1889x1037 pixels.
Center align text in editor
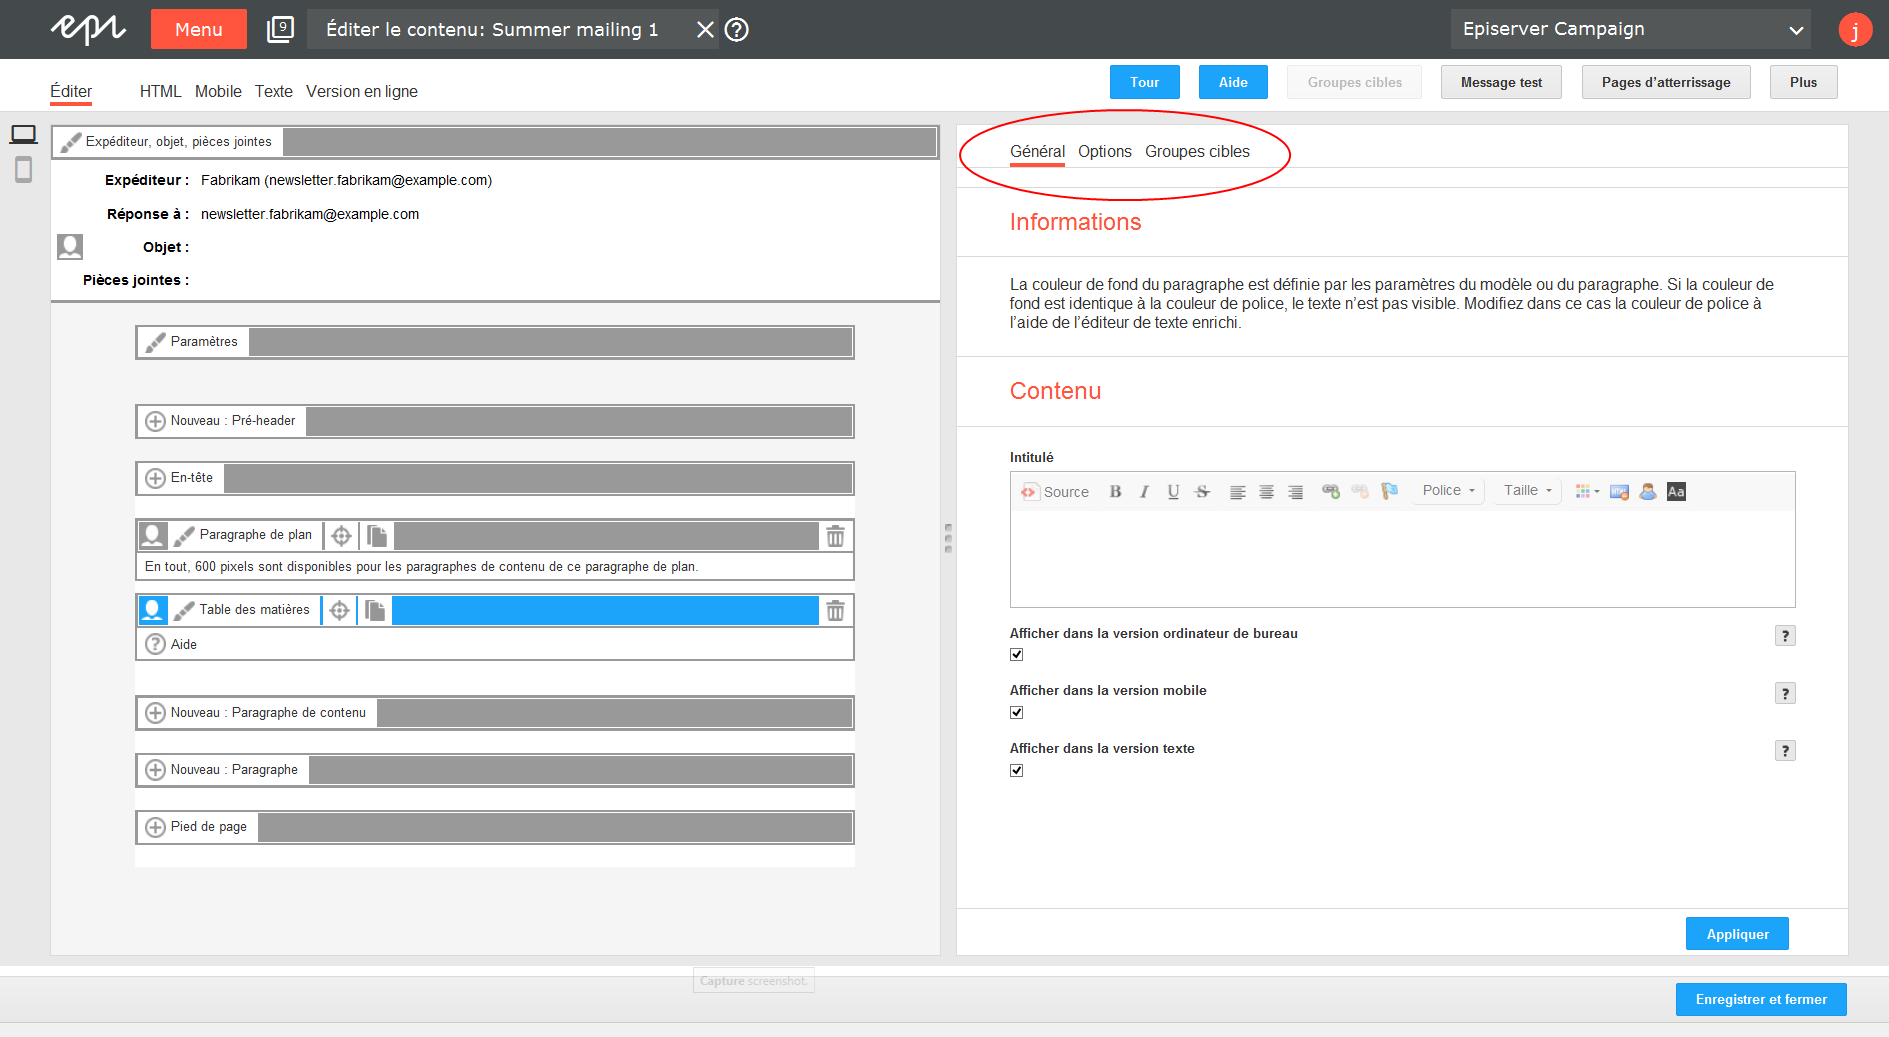pos(1266,491)
